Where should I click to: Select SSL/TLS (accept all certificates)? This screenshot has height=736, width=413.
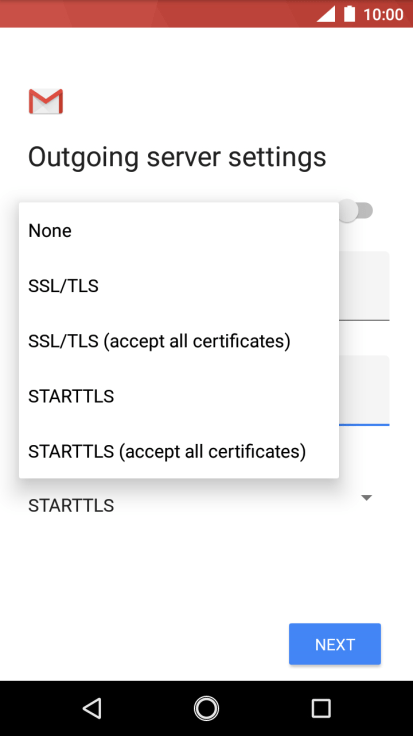point(179,341)
